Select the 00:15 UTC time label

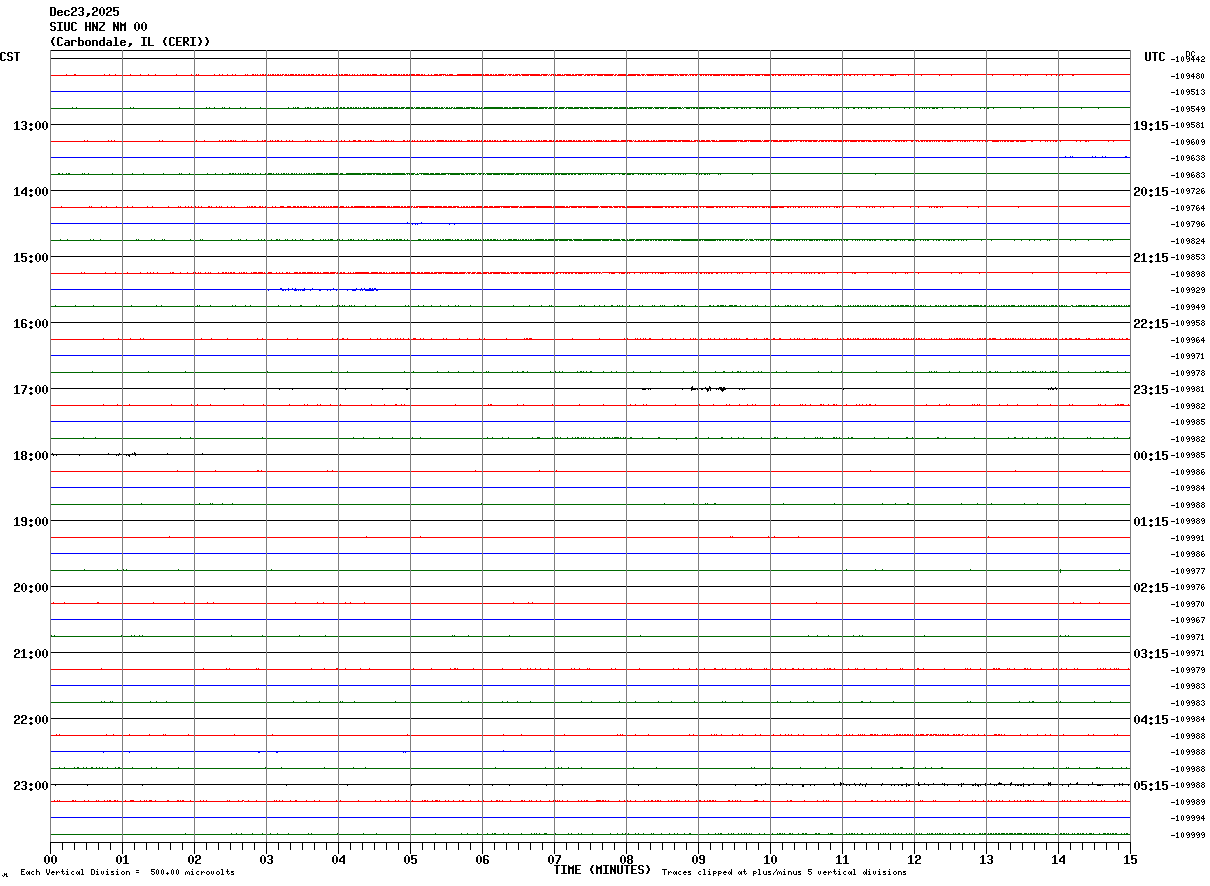click(x=1150, y=455)
